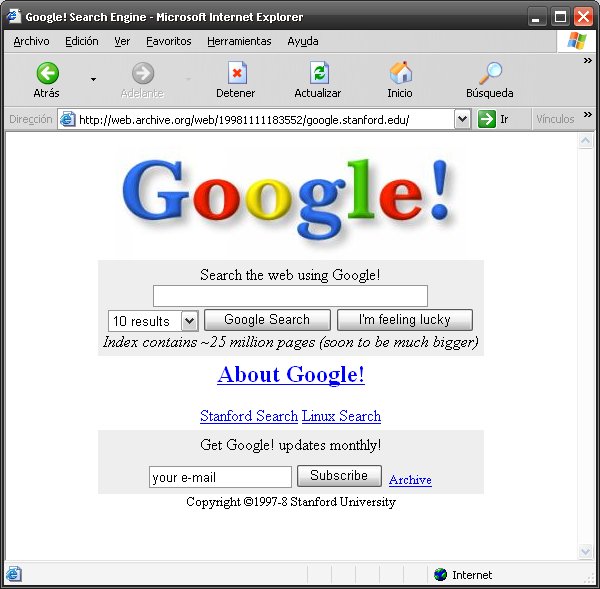This screenshot has height=589, width=600.
Task: Click the scrollbar down arrow
Action: coord(585,551)
